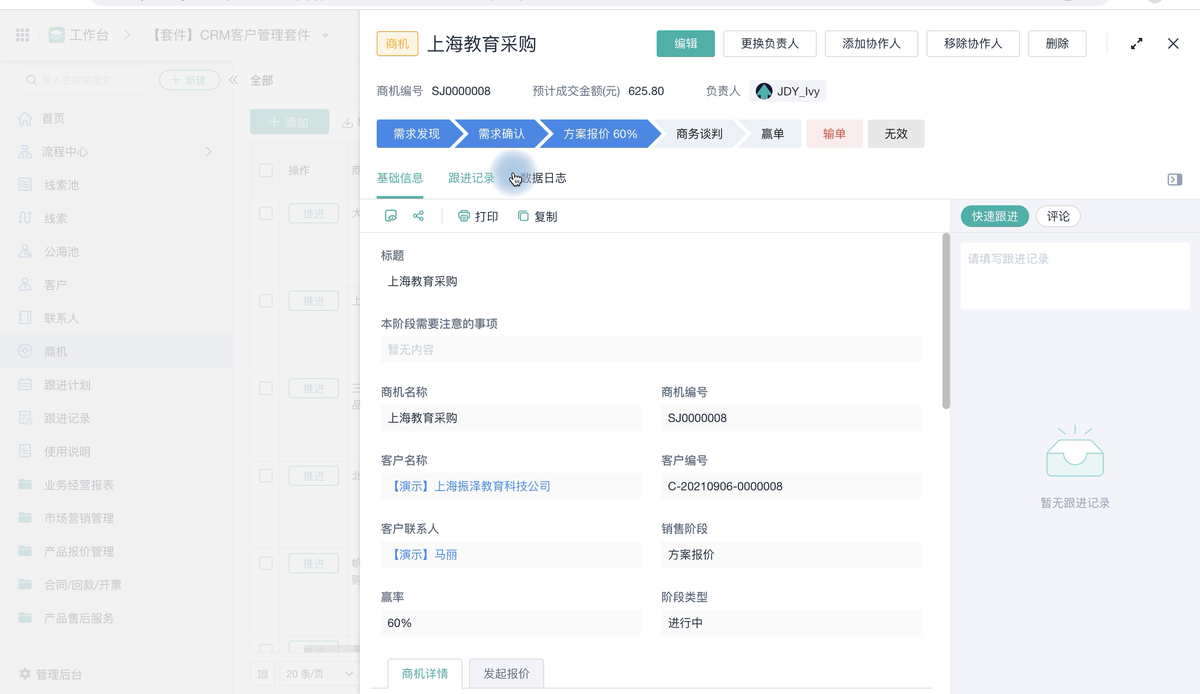Click the share icon in detail toolbar
1200x694 pixels.
[418, 216]
